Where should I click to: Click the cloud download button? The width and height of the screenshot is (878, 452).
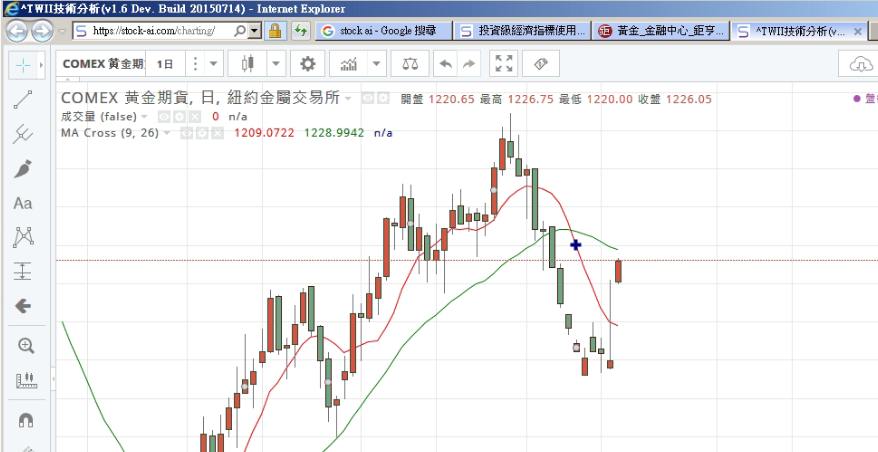point(858,64)
